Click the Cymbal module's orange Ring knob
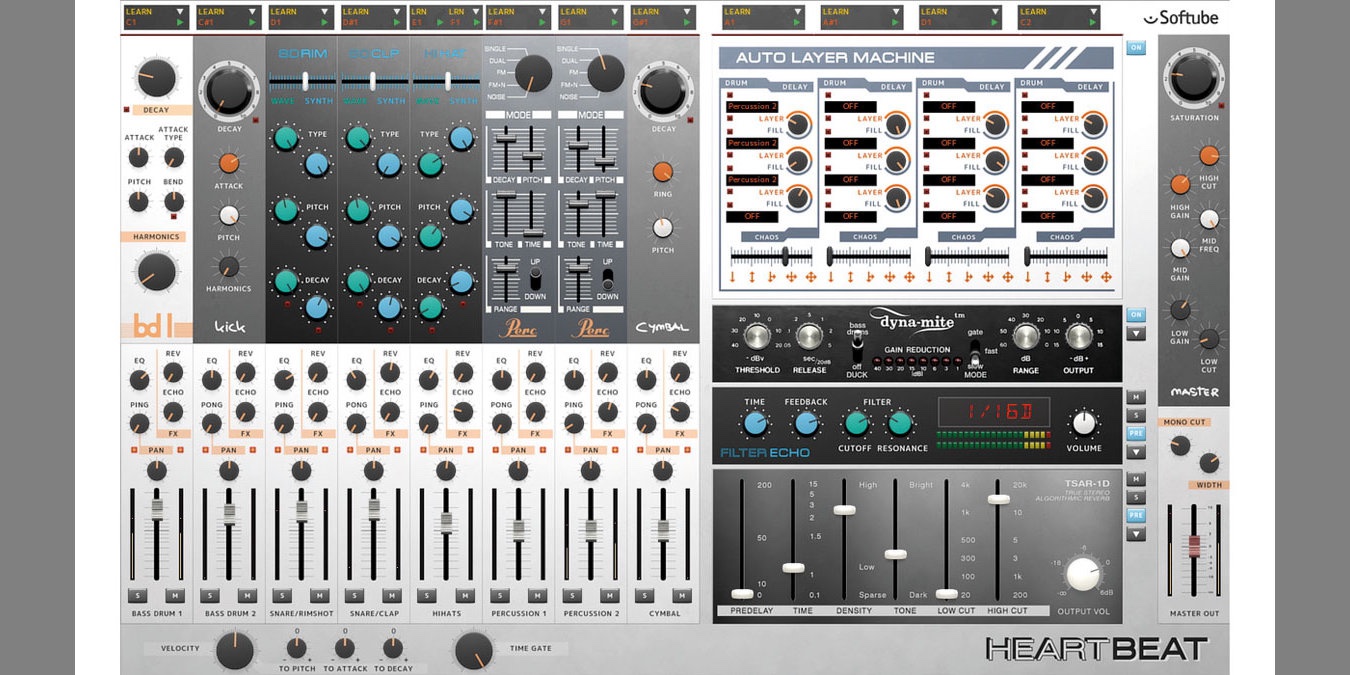This screenshot has width=1350, height=675. [x=662, y=172]
